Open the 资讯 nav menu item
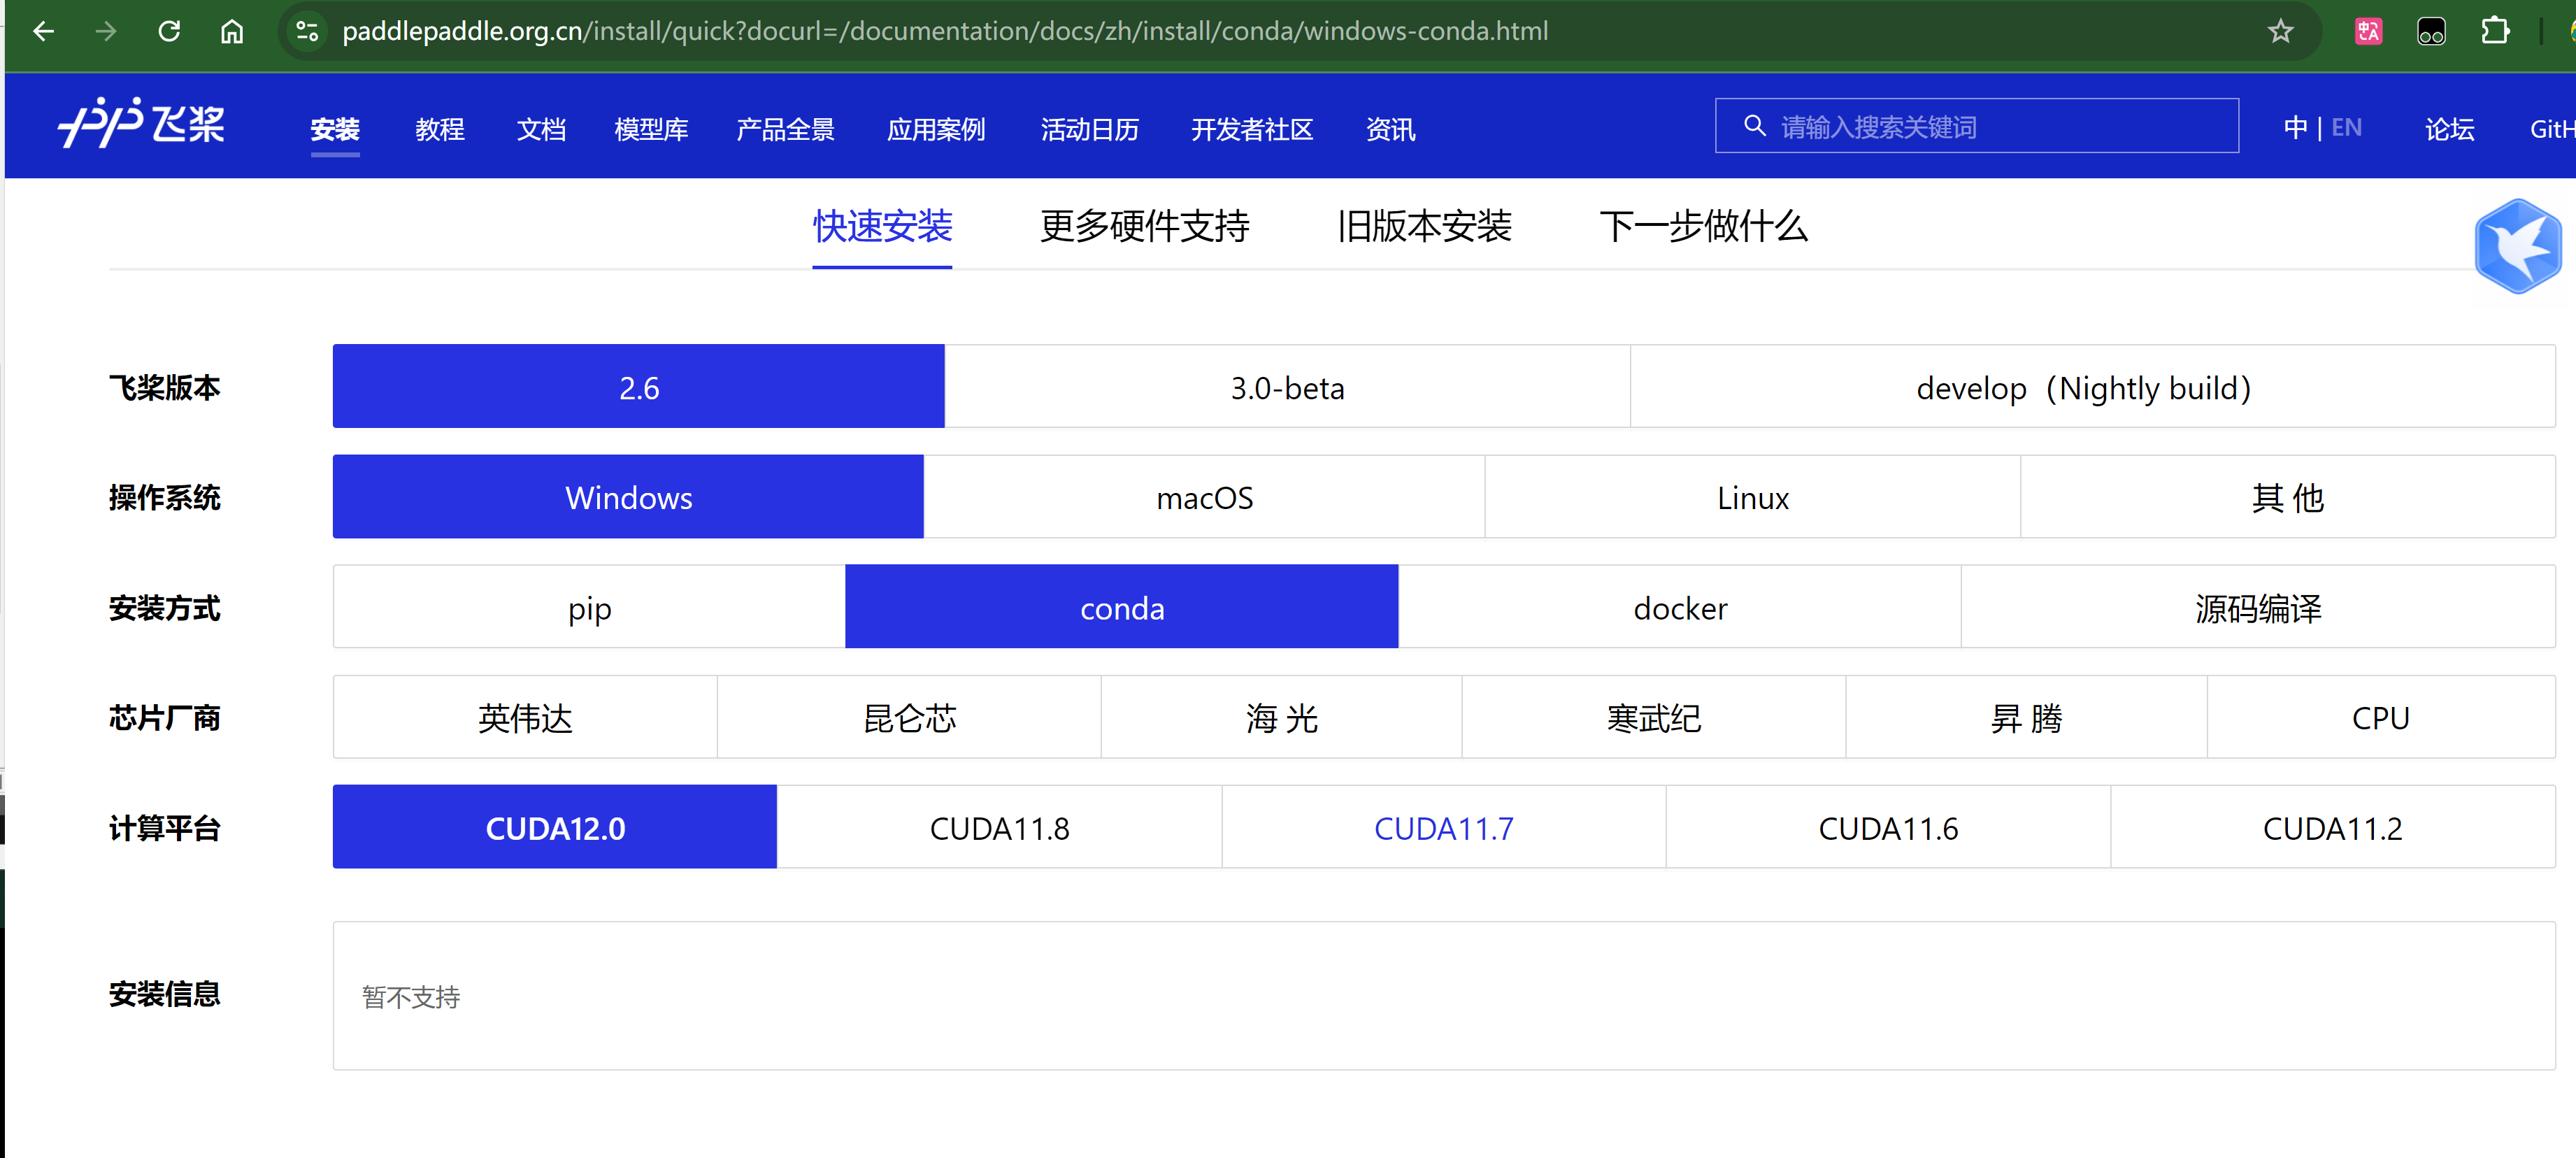The height and width of the screenshot is (1158, 2576). click(x=1391, y=129)
